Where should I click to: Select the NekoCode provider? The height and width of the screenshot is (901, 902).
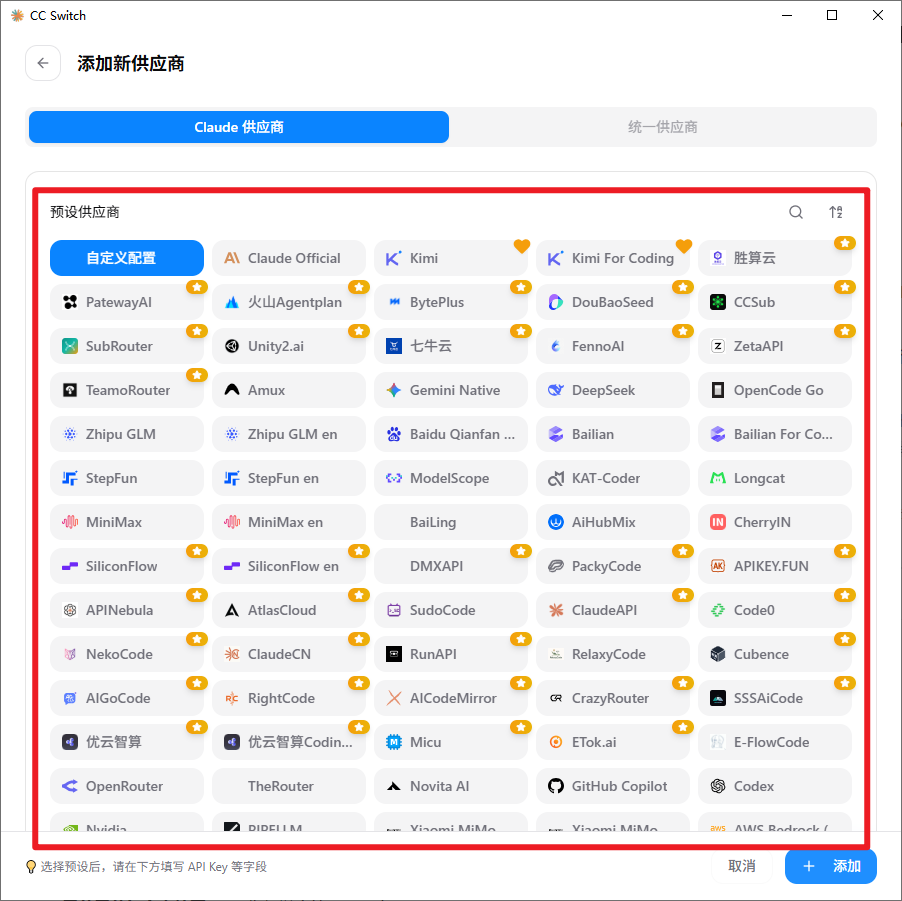pos(127,654)
